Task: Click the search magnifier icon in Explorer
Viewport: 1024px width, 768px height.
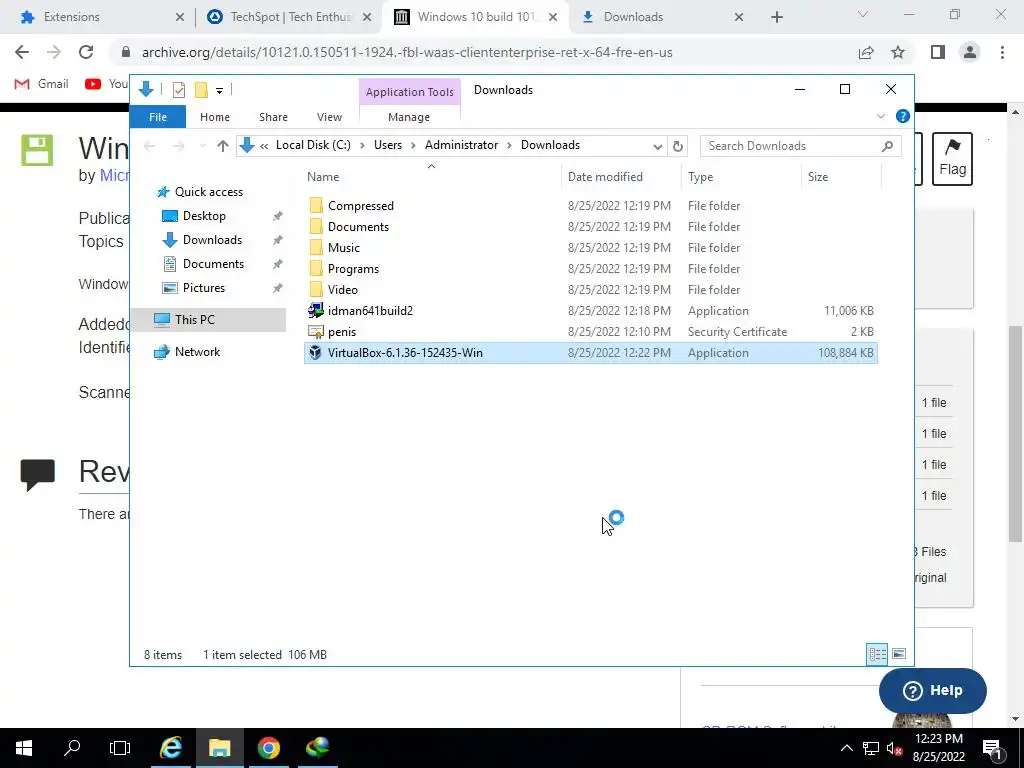Action: [x=887, y=146]
